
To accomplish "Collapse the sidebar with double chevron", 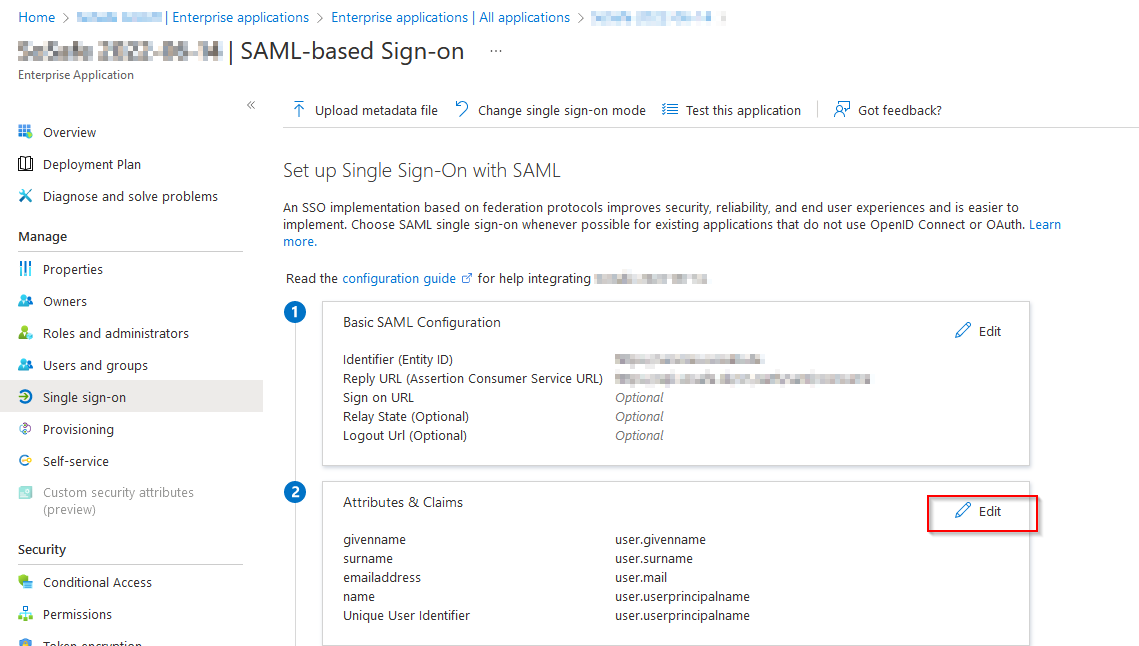I will (x=251, y=105).
